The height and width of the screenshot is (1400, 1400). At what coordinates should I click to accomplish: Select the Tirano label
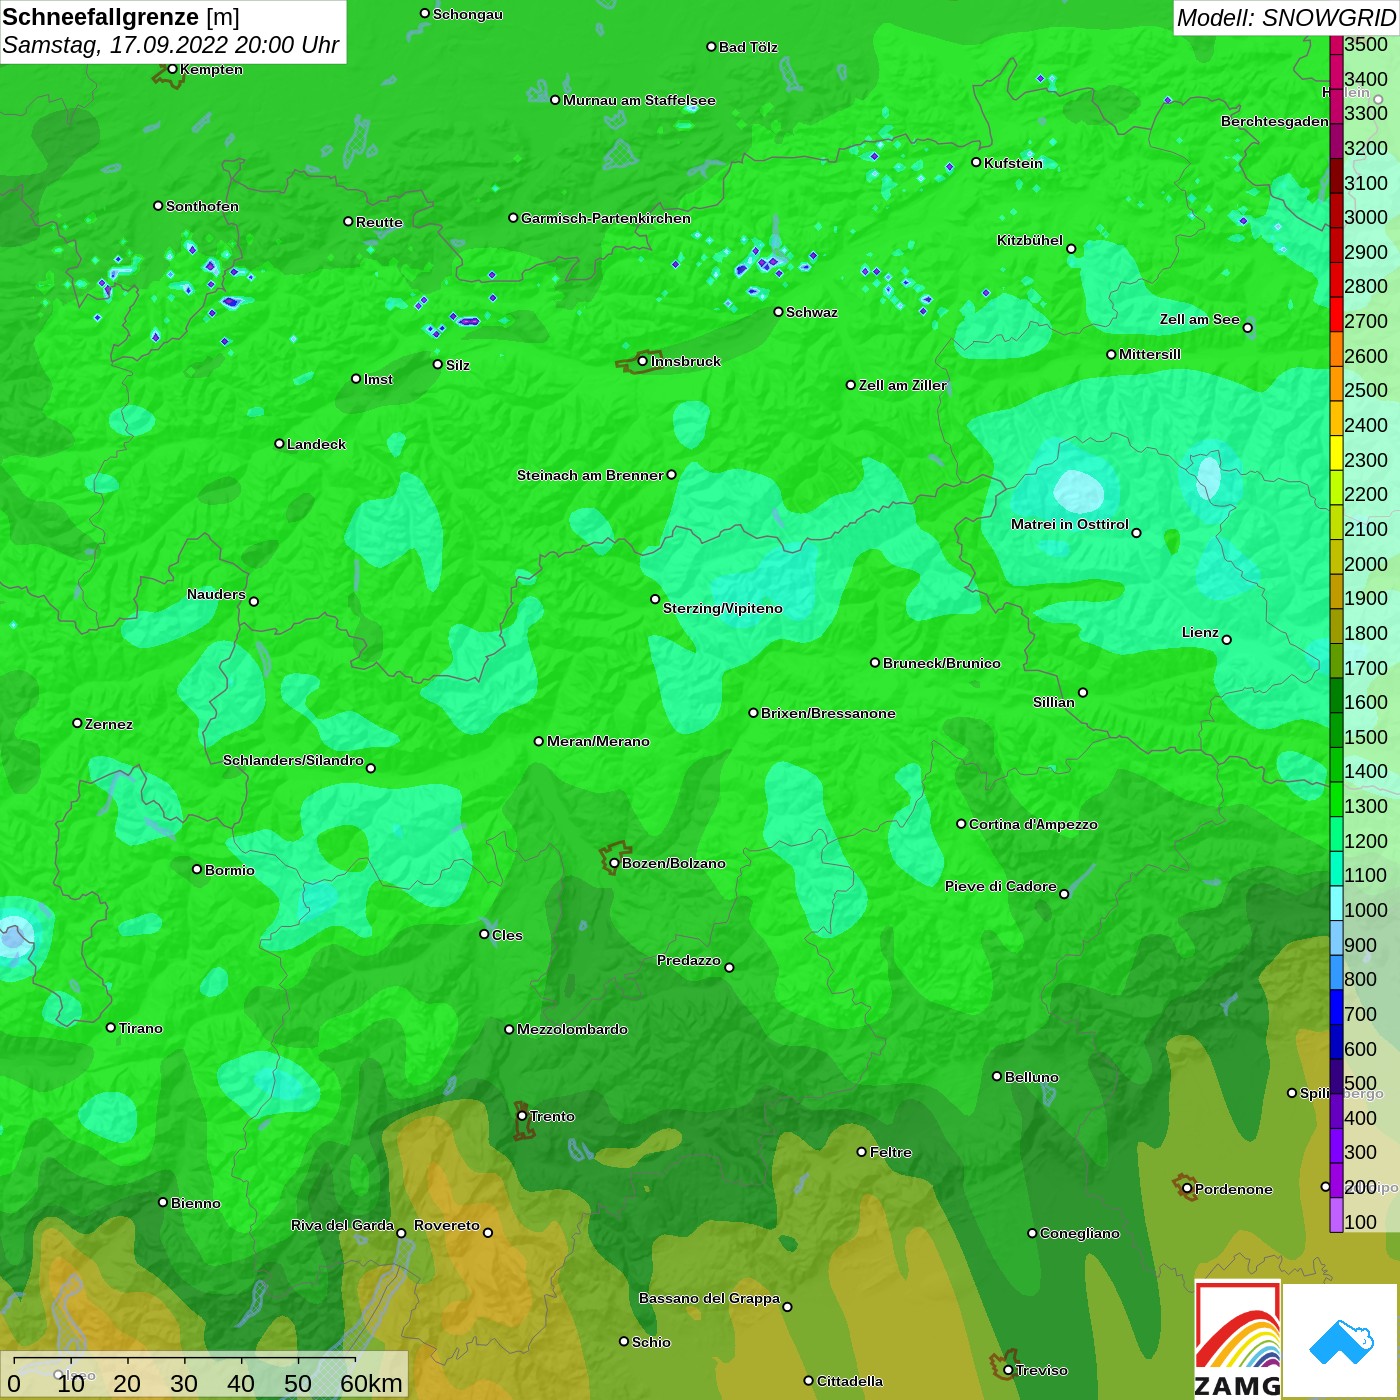(140, 1028)
